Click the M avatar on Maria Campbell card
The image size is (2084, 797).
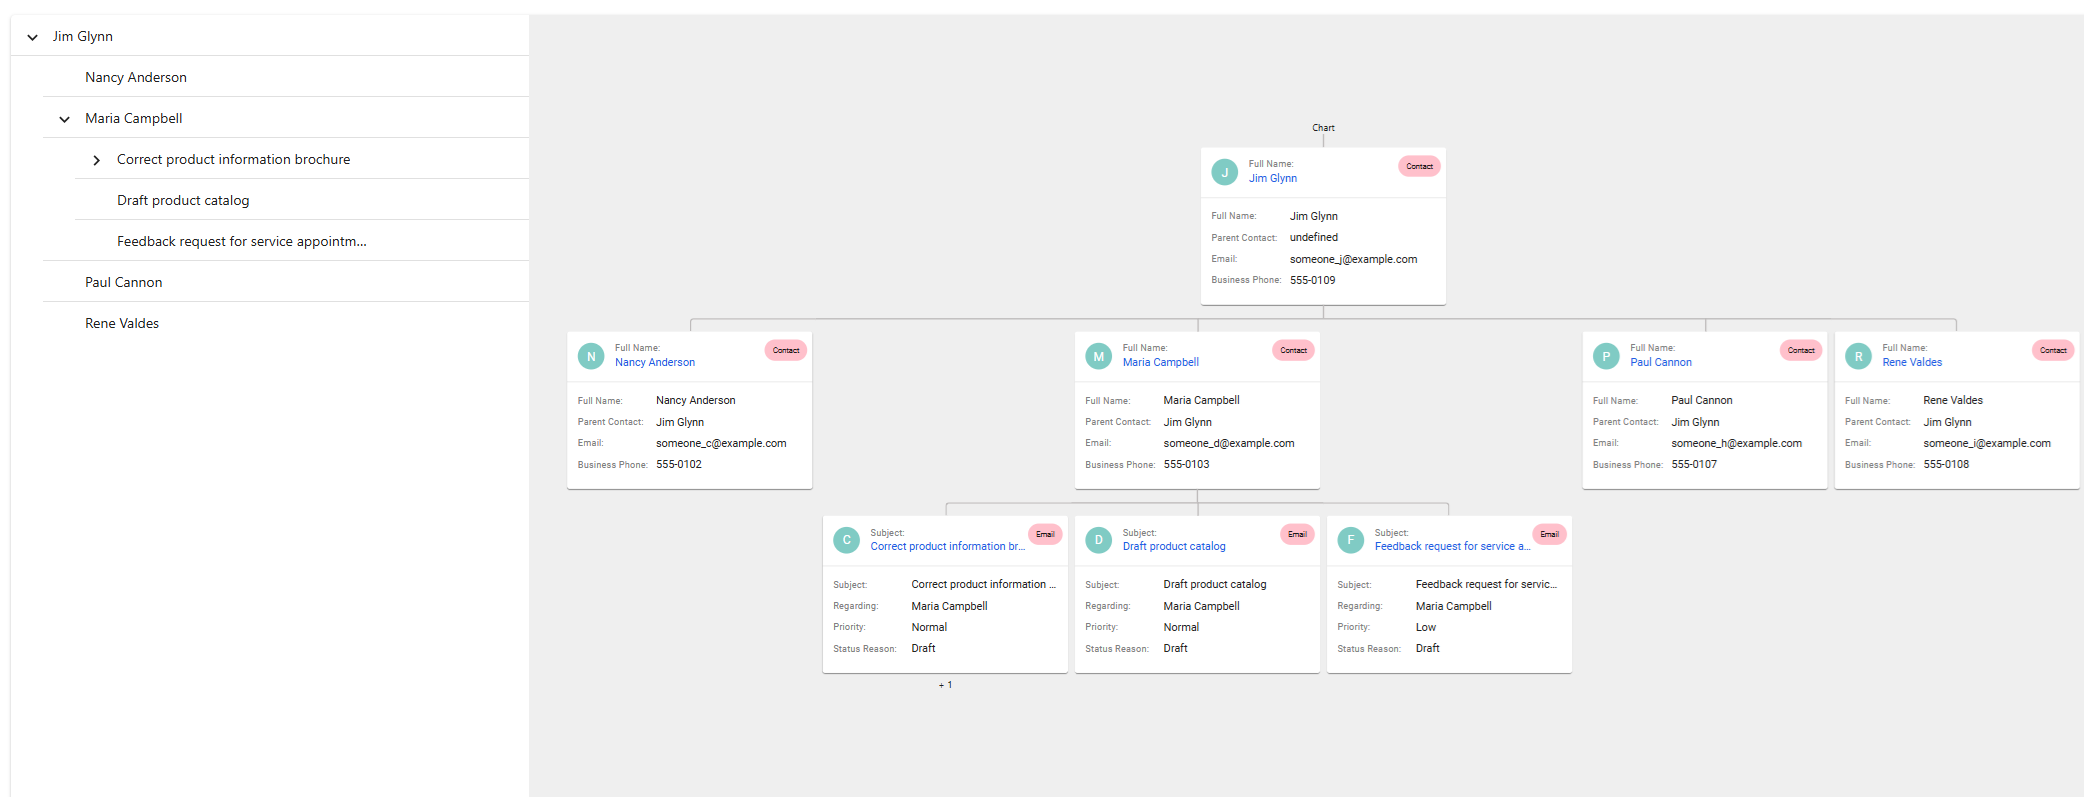1098,356
